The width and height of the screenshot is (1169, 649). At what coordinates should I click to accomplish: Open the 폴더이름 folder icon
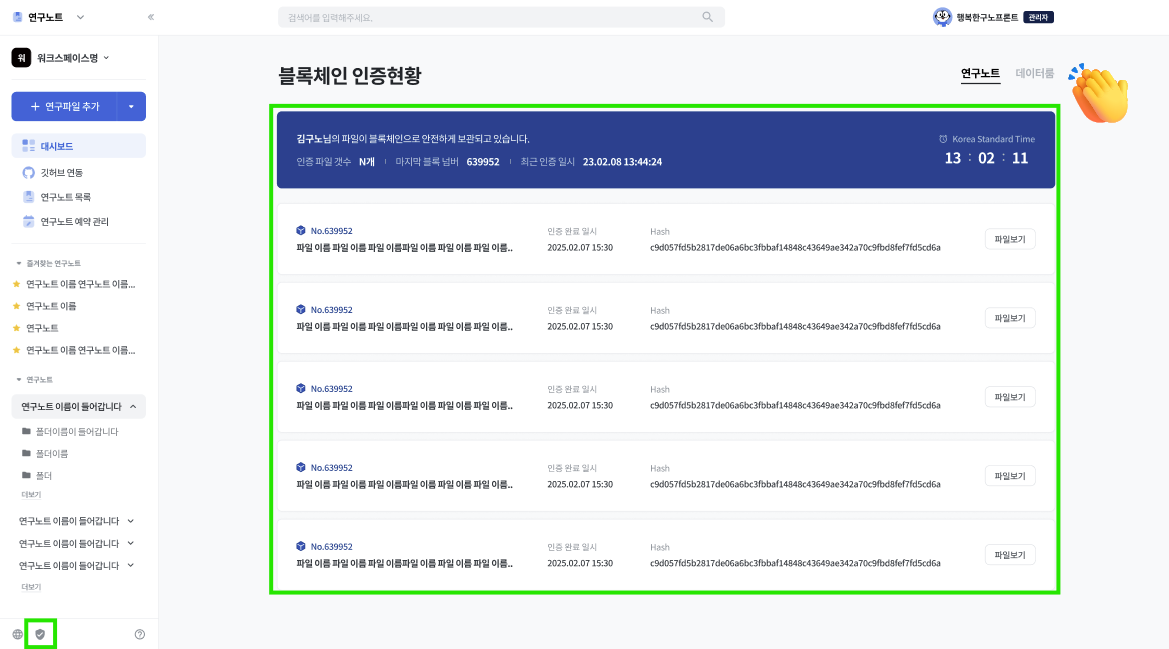[26, 453]
